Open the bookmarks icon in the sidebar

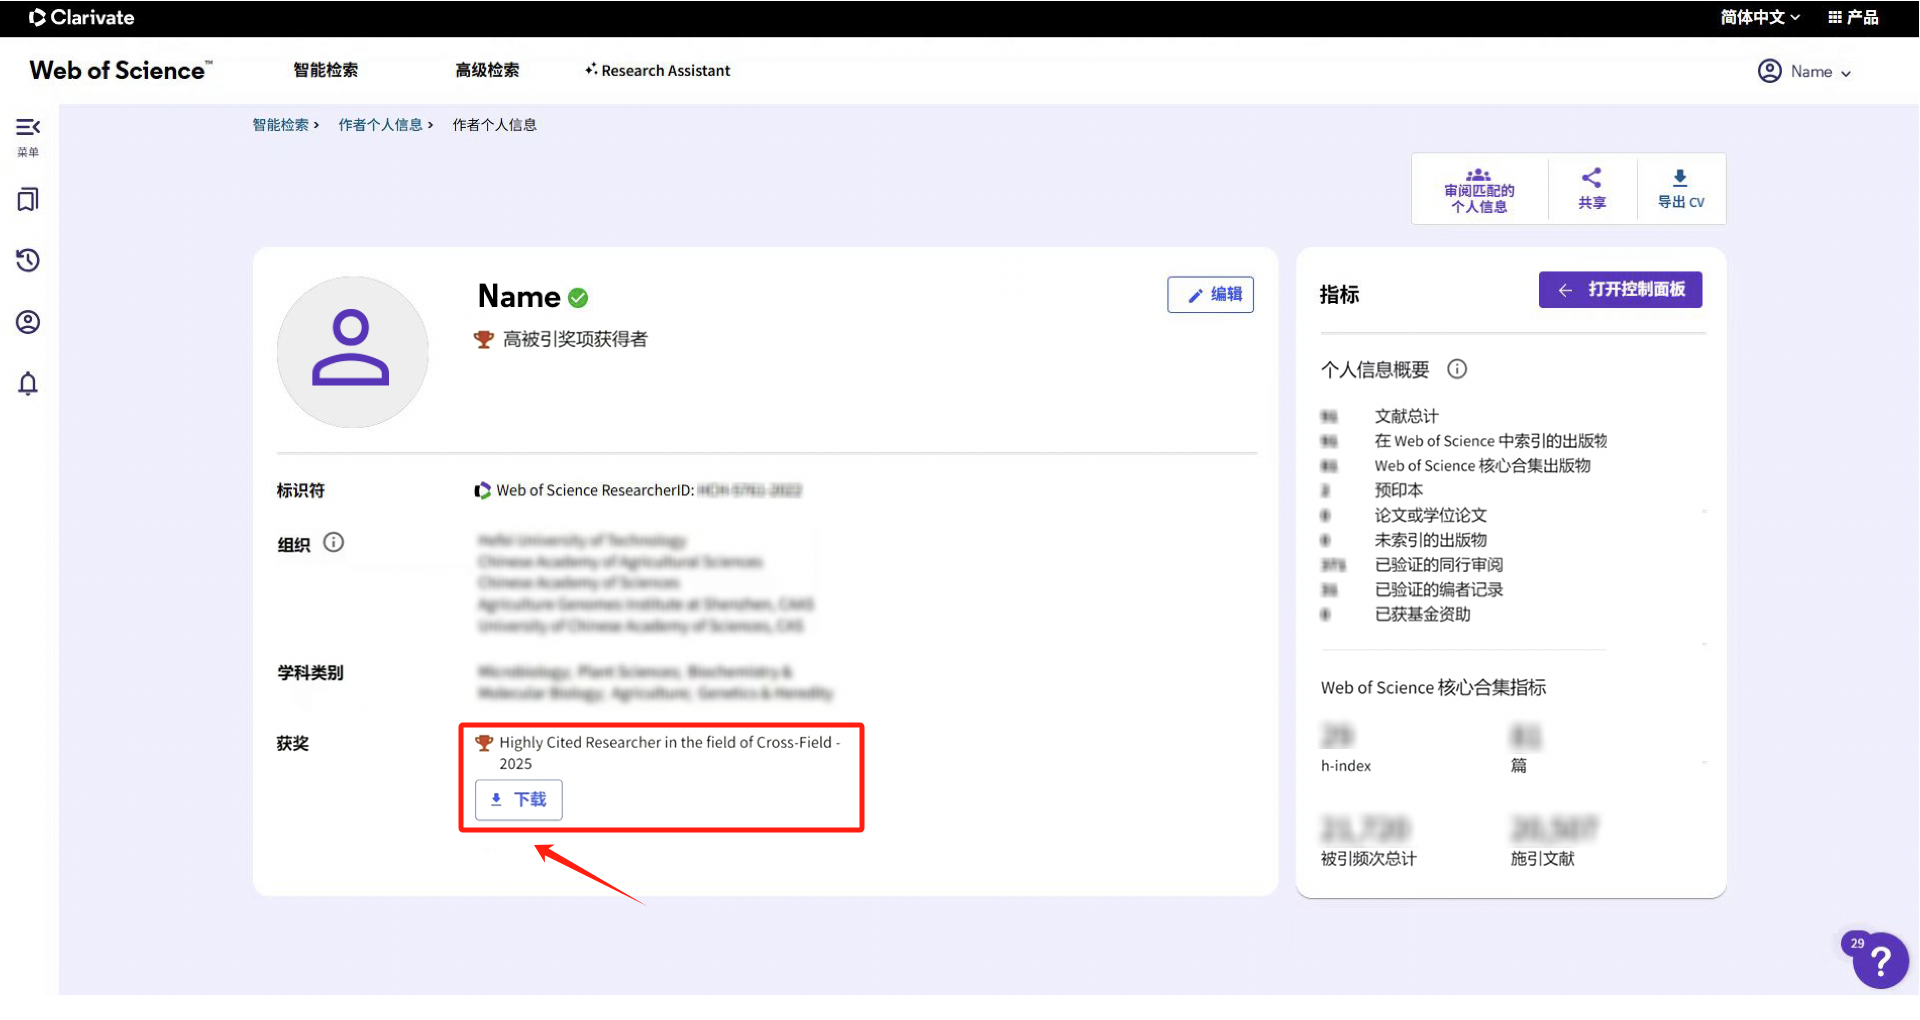pos(27,199)
